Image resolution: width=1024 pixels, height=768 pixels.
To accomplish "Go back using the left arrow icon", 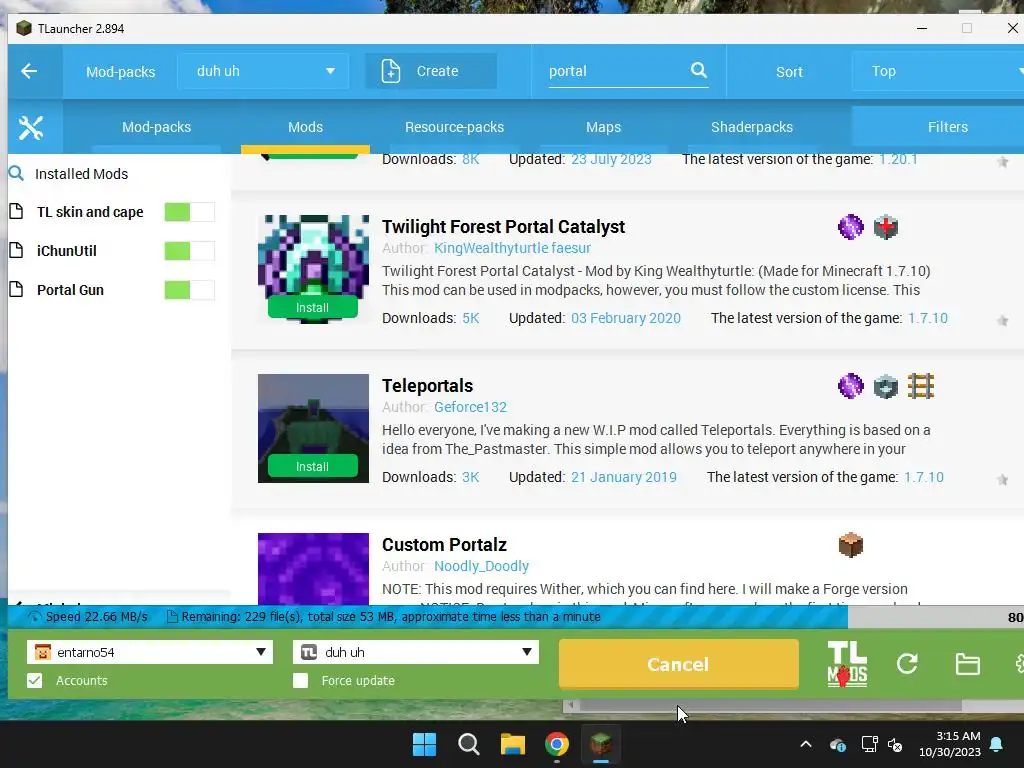I will click(29, 71).
